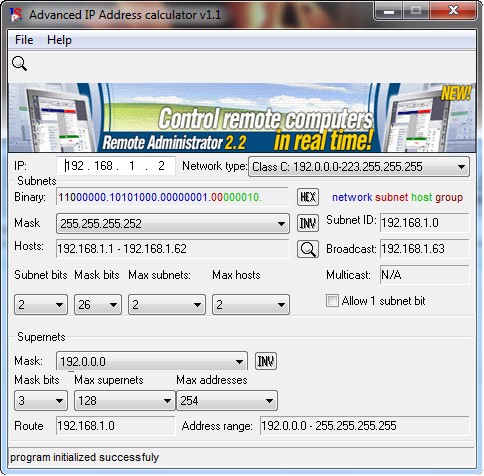Click the application logo in title bar
Image resolution: width=484 pixels, height=476 pixels.
16,15
